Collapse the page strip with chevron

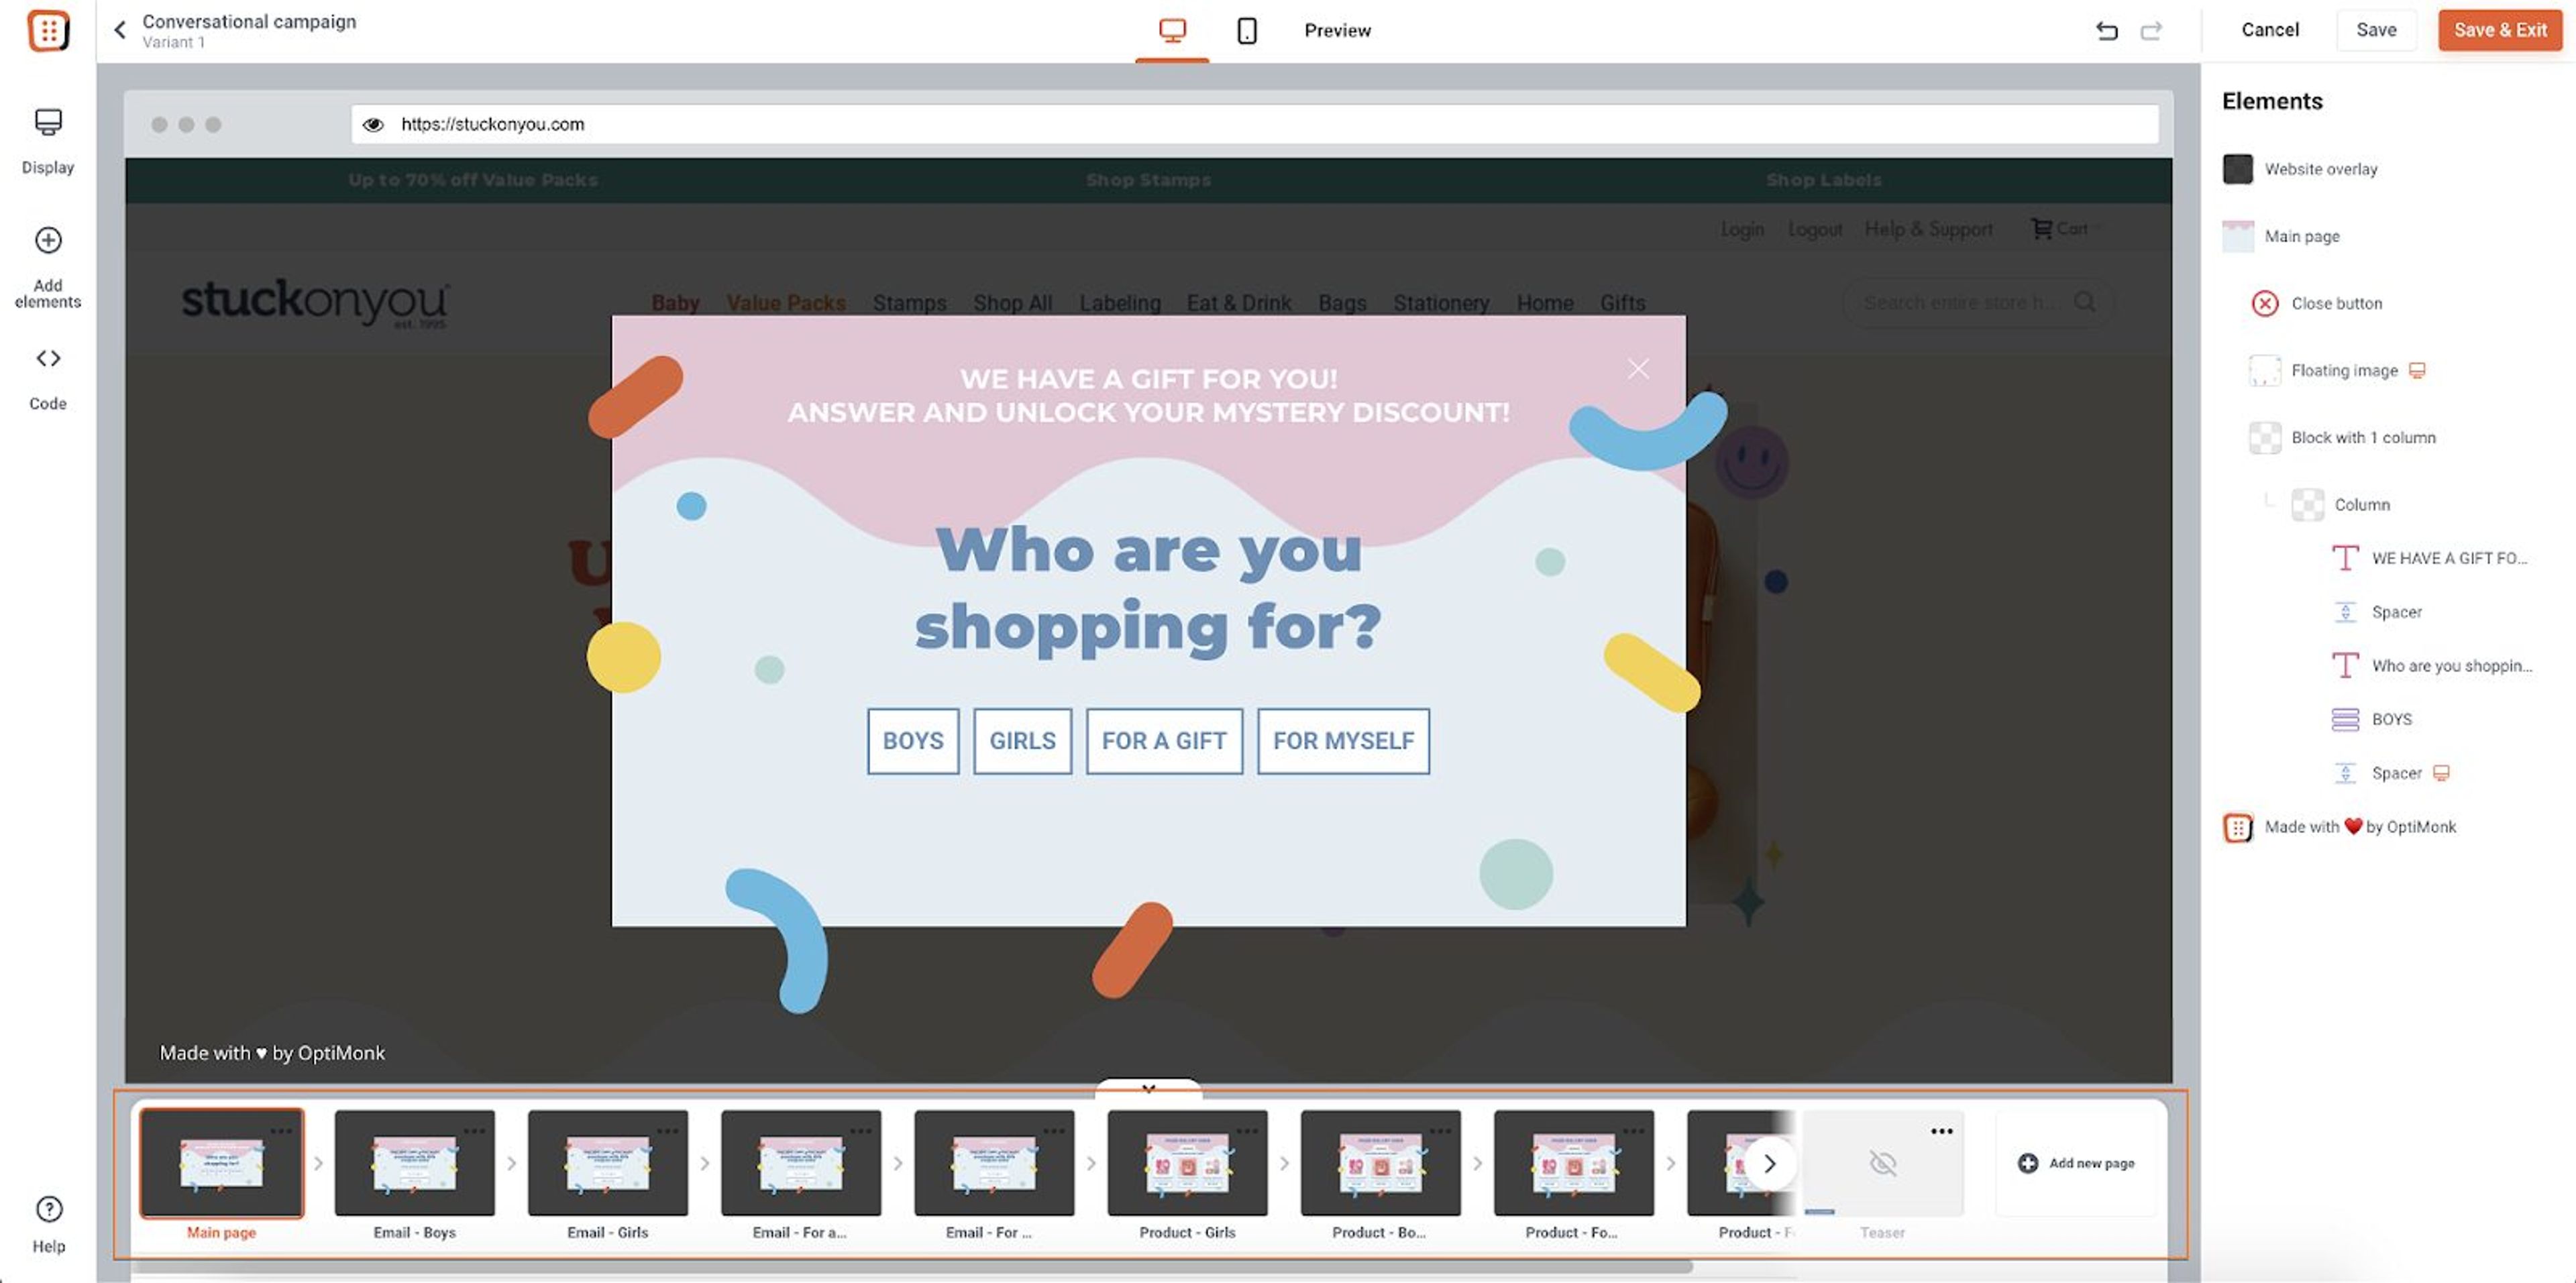point(1148,1089)
